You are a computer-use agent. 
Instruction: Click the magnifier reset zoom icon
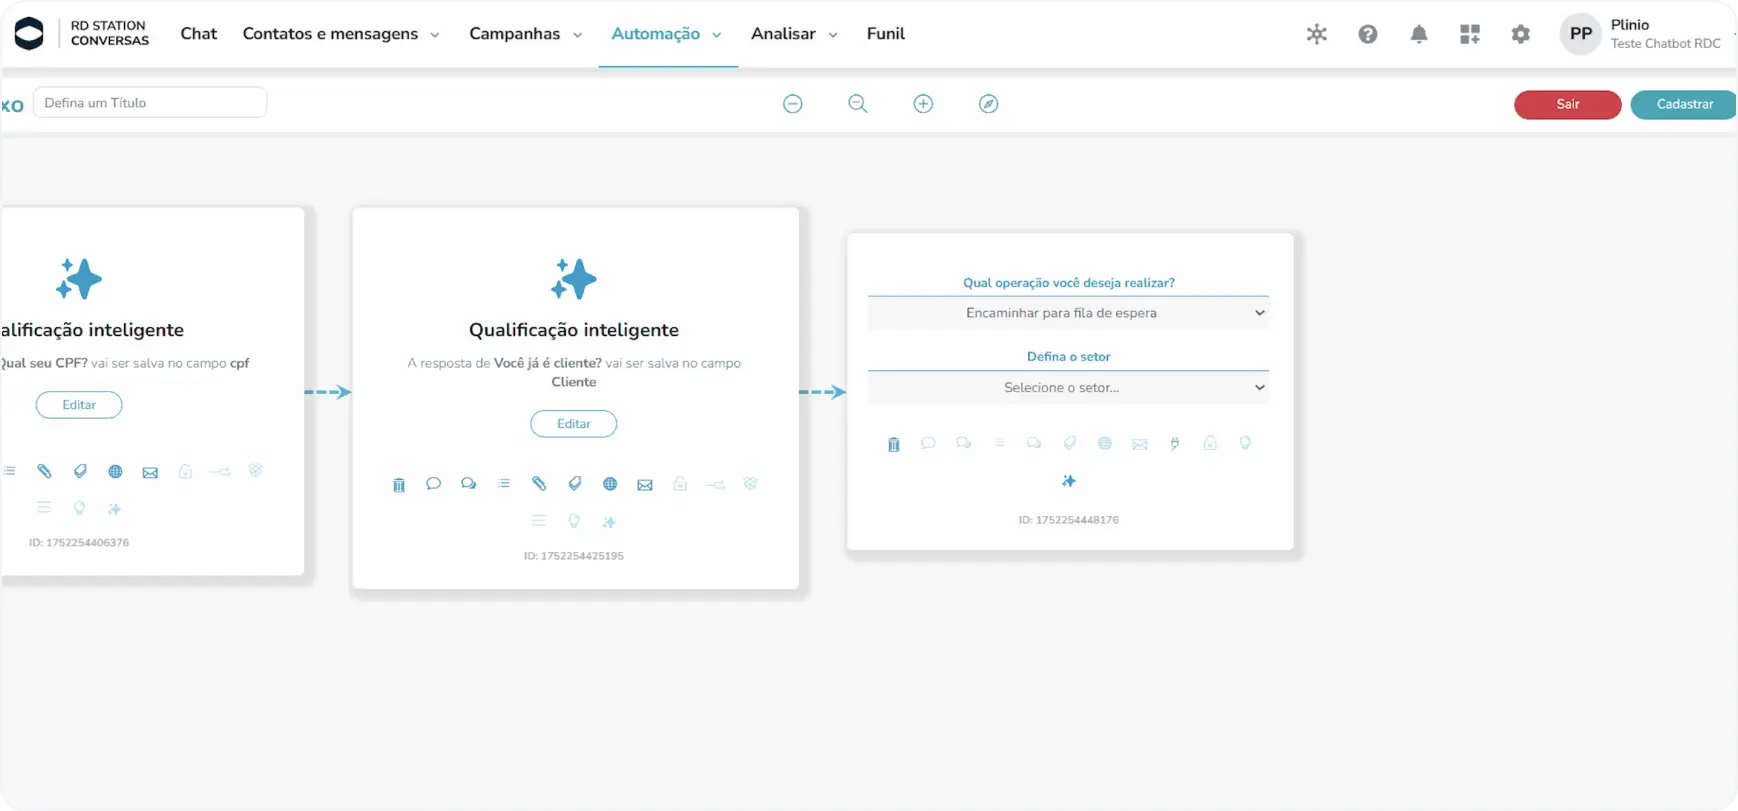[x=858, y=104]
